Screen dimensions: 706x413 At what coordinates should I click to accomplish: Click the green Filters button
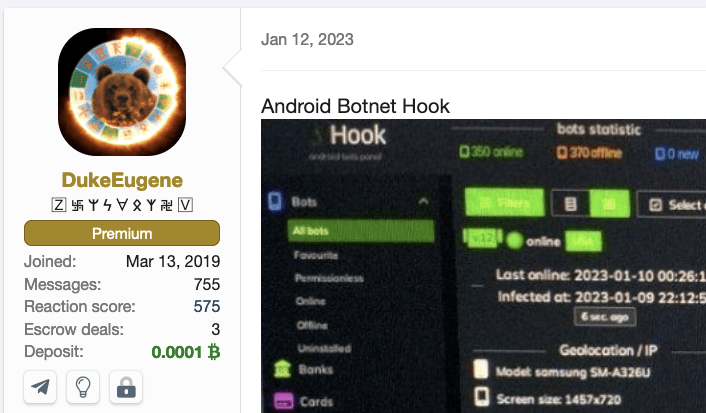click(504, 203)
